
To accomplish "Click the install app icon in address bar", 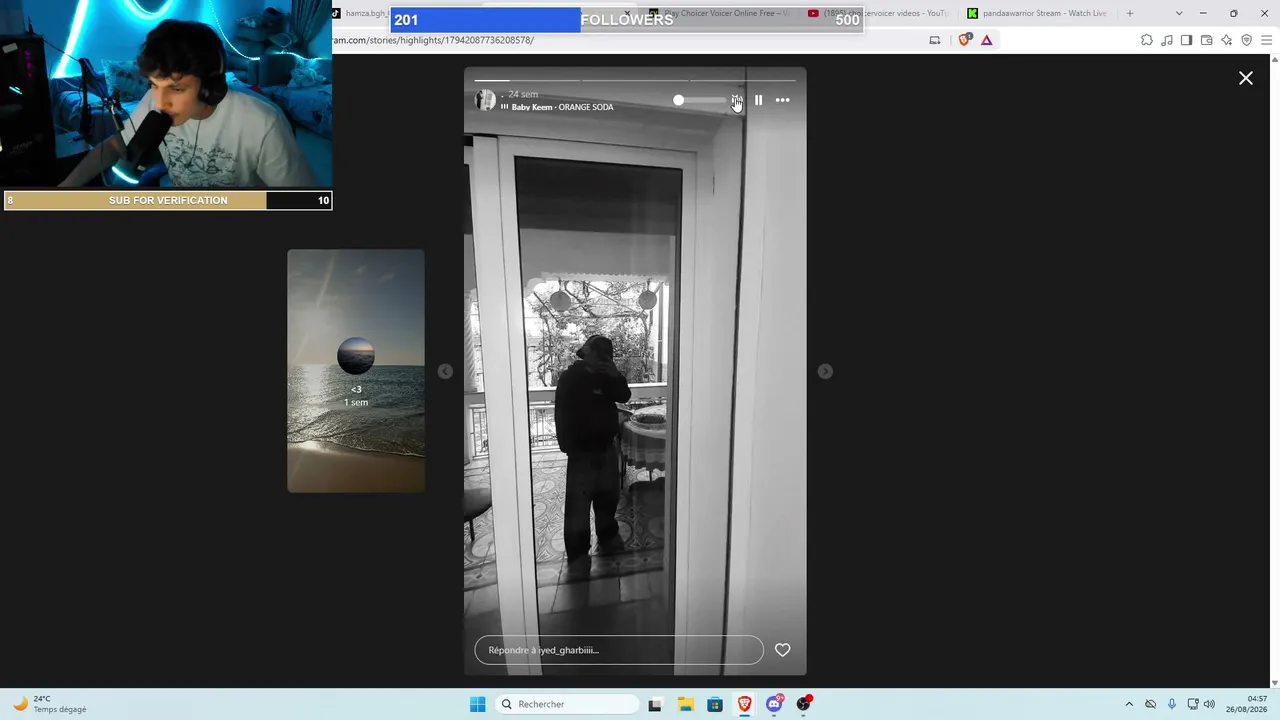I will coord(935,40).
